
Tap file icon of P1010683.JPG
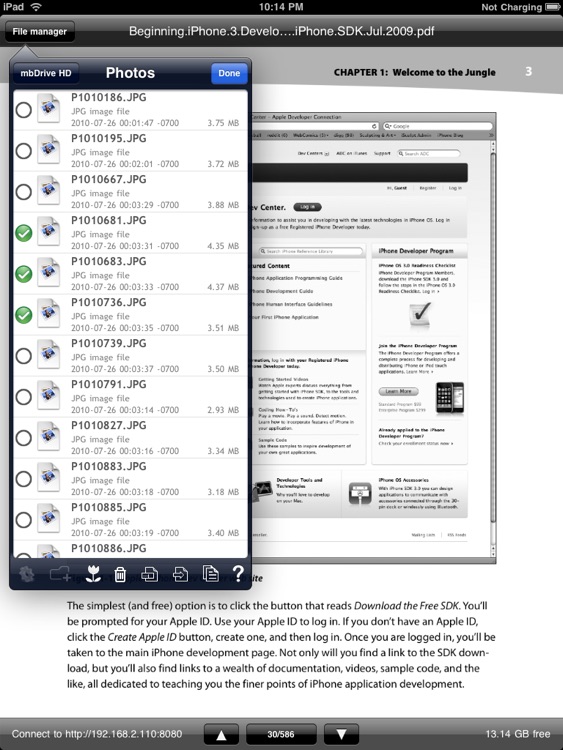tap(48, 273)
